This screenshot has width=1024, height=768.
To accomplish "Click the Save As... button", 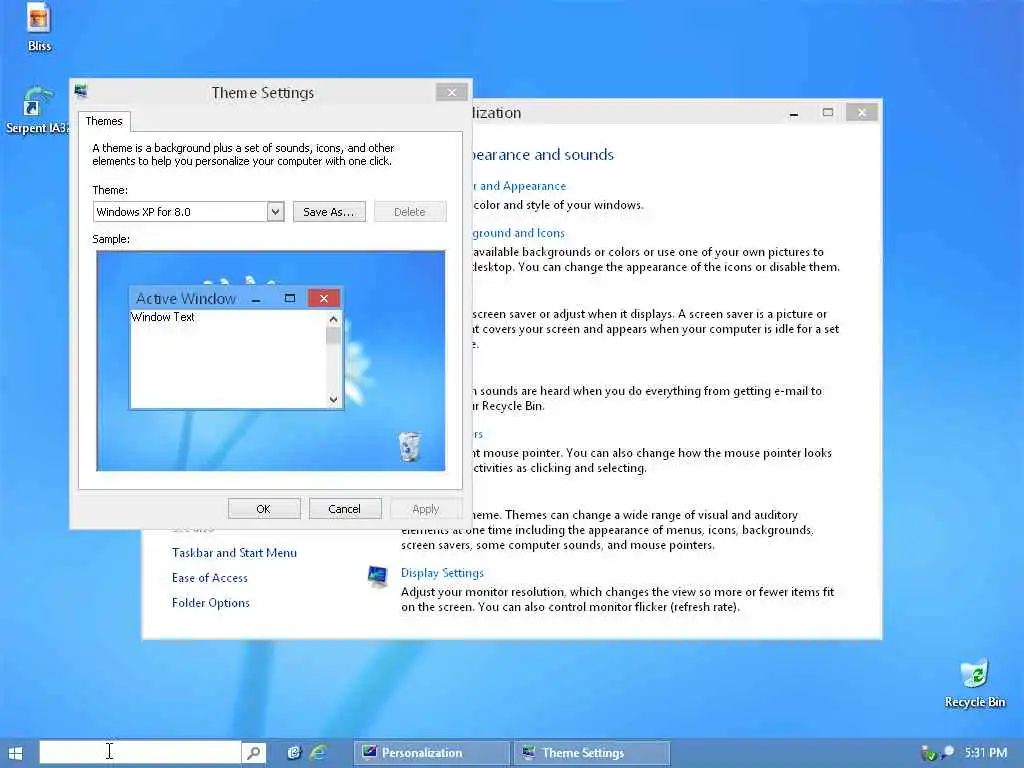I will 329,212.
